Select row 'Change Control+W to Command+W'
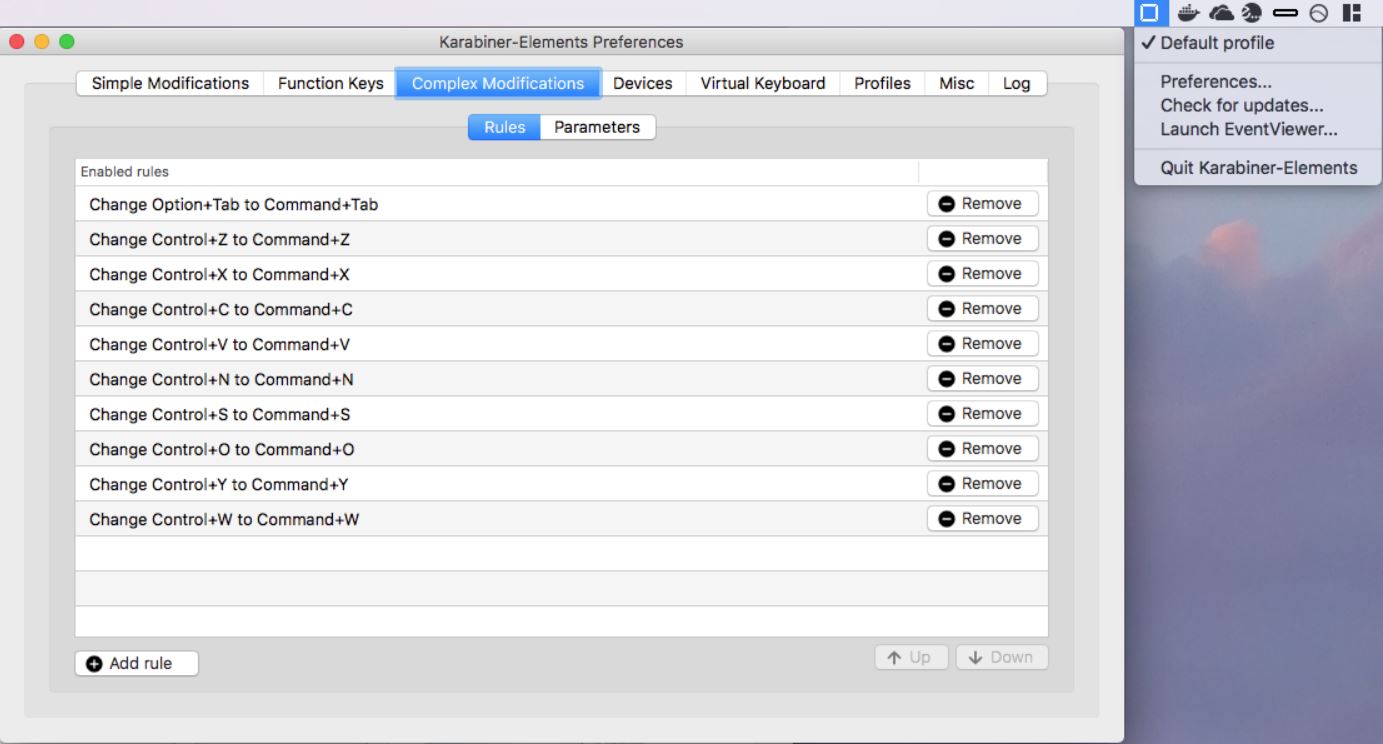The width and height of the screenshot is (1383, 744). 561,519
